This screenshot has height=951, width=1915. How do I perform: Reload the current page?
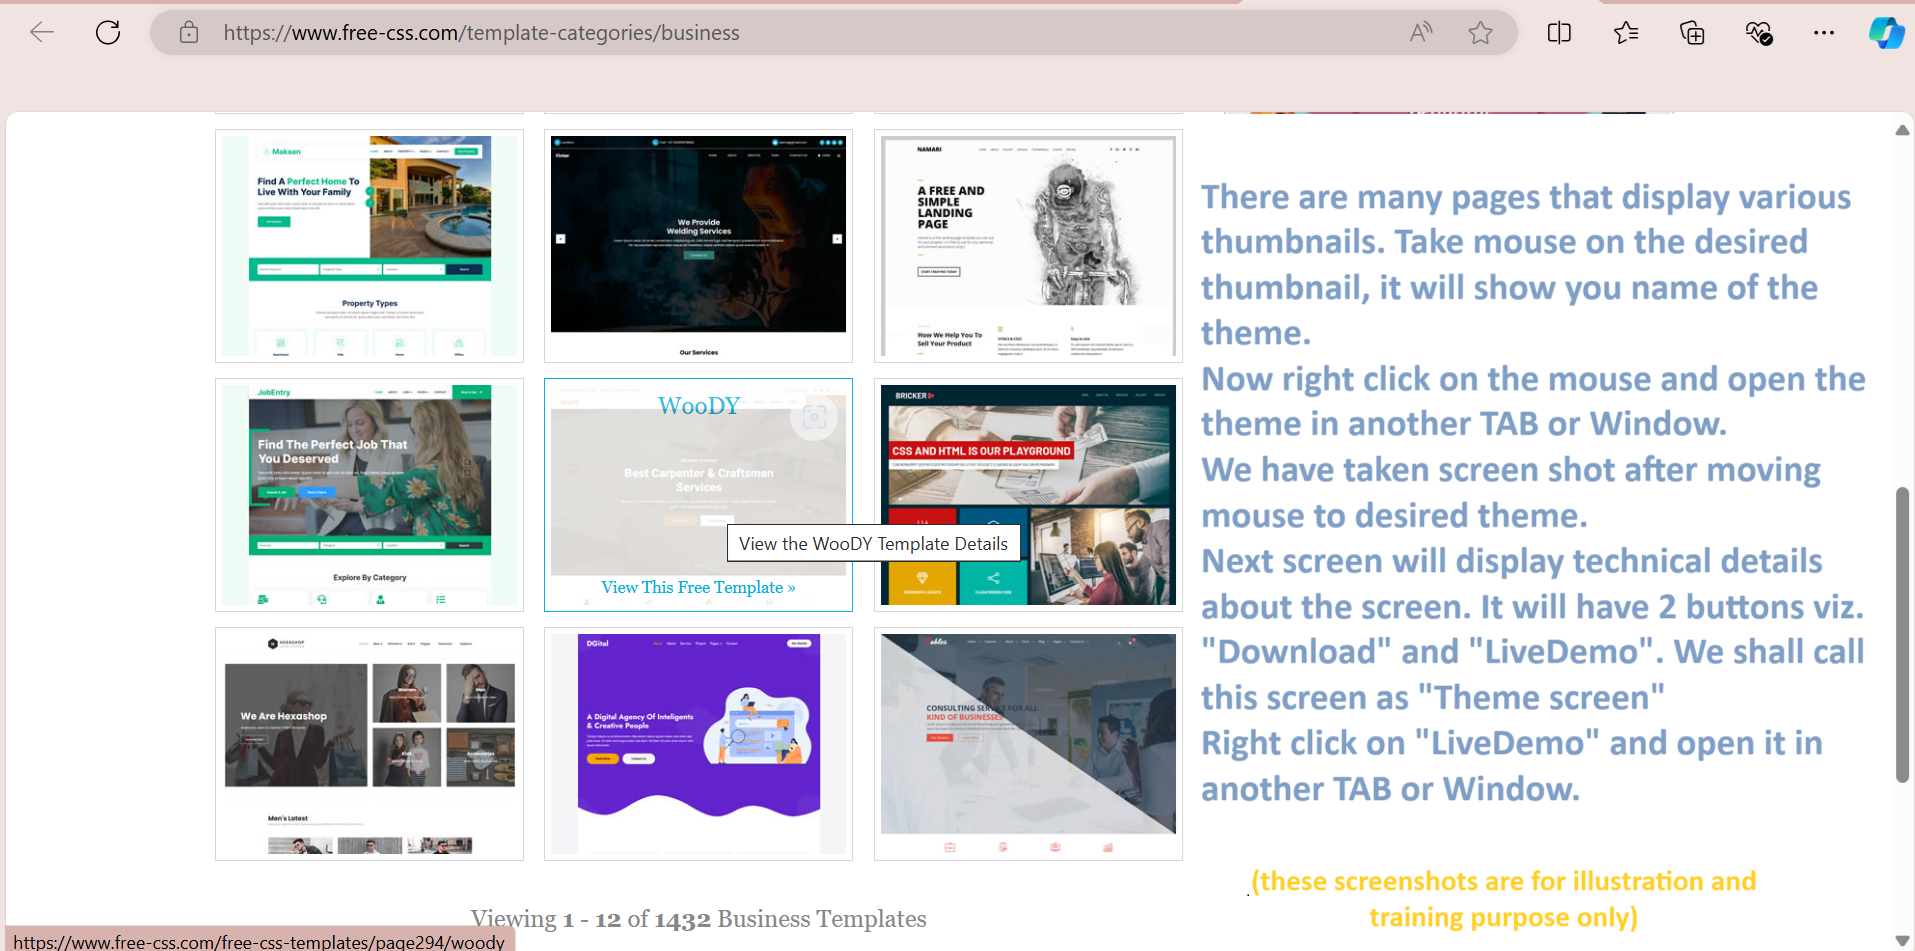tap(108, 32)
